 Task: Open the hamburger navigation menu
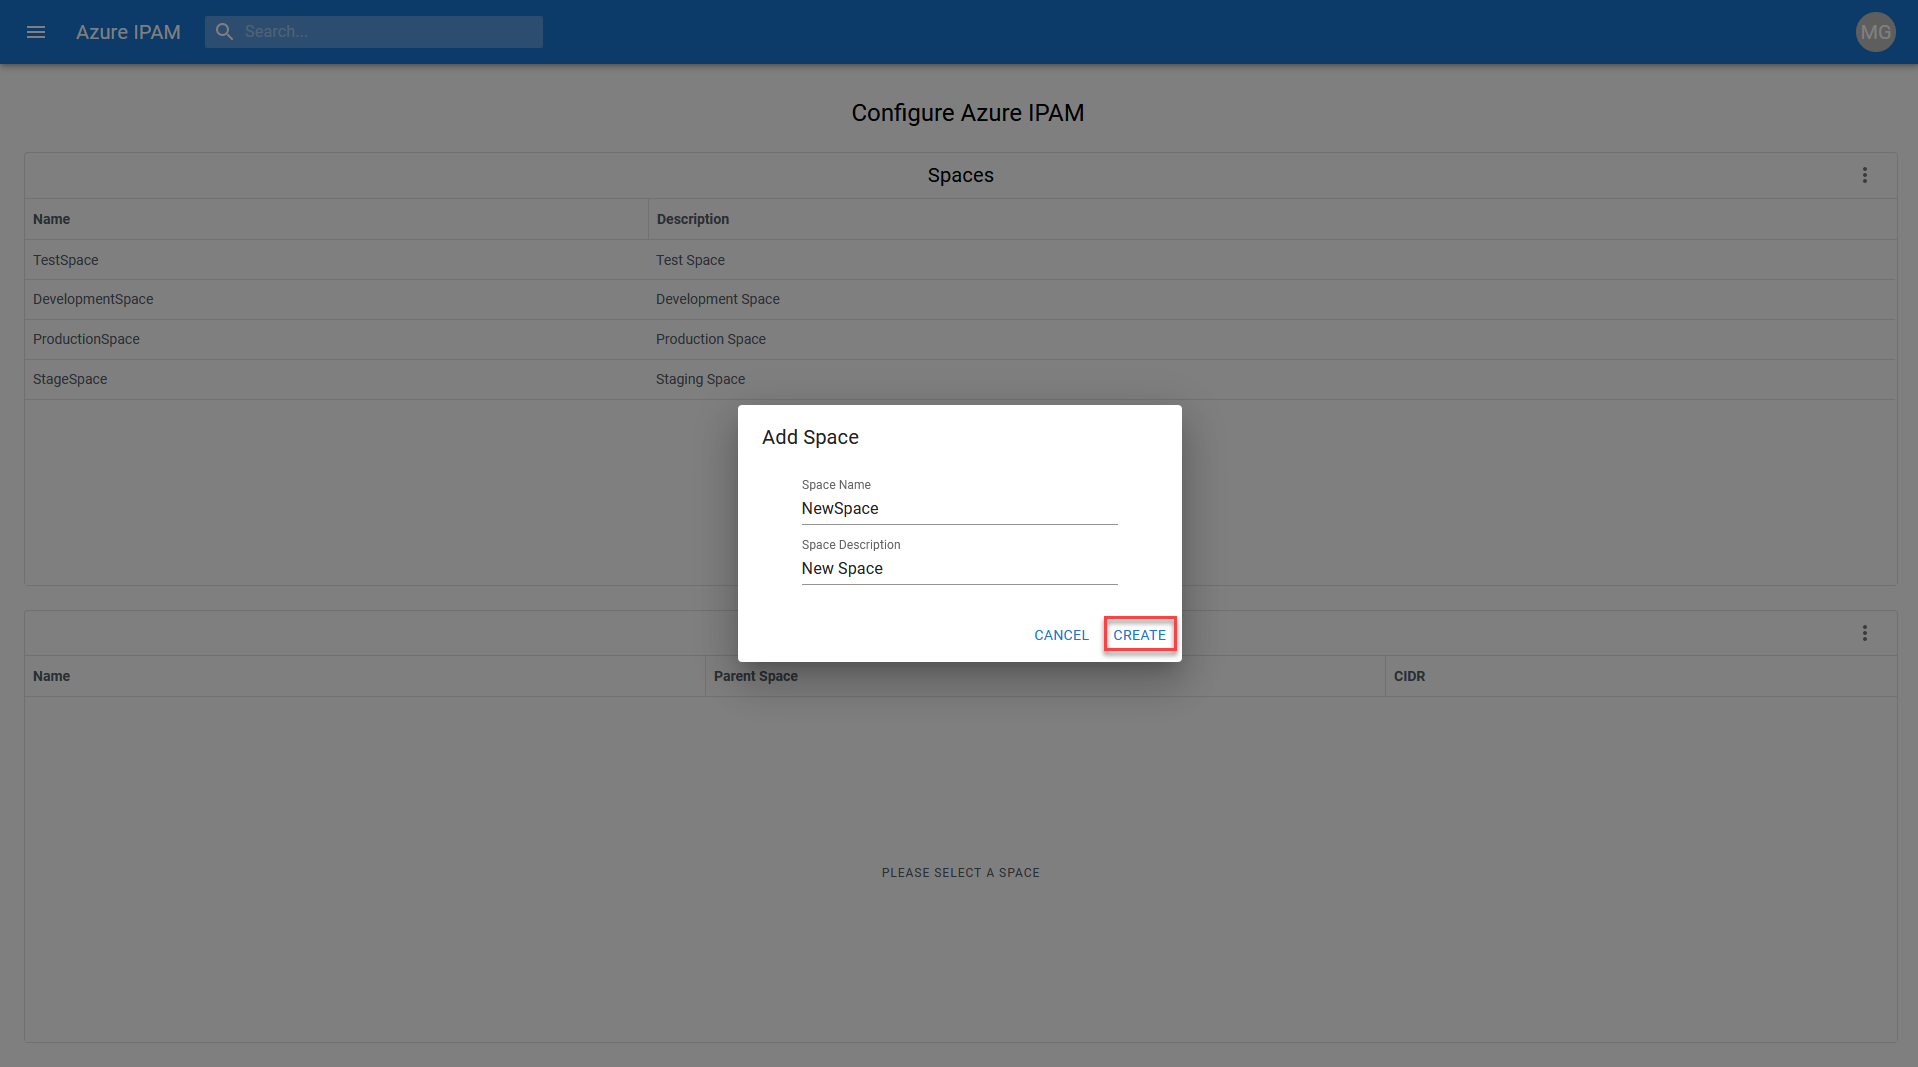pos(36,32)
